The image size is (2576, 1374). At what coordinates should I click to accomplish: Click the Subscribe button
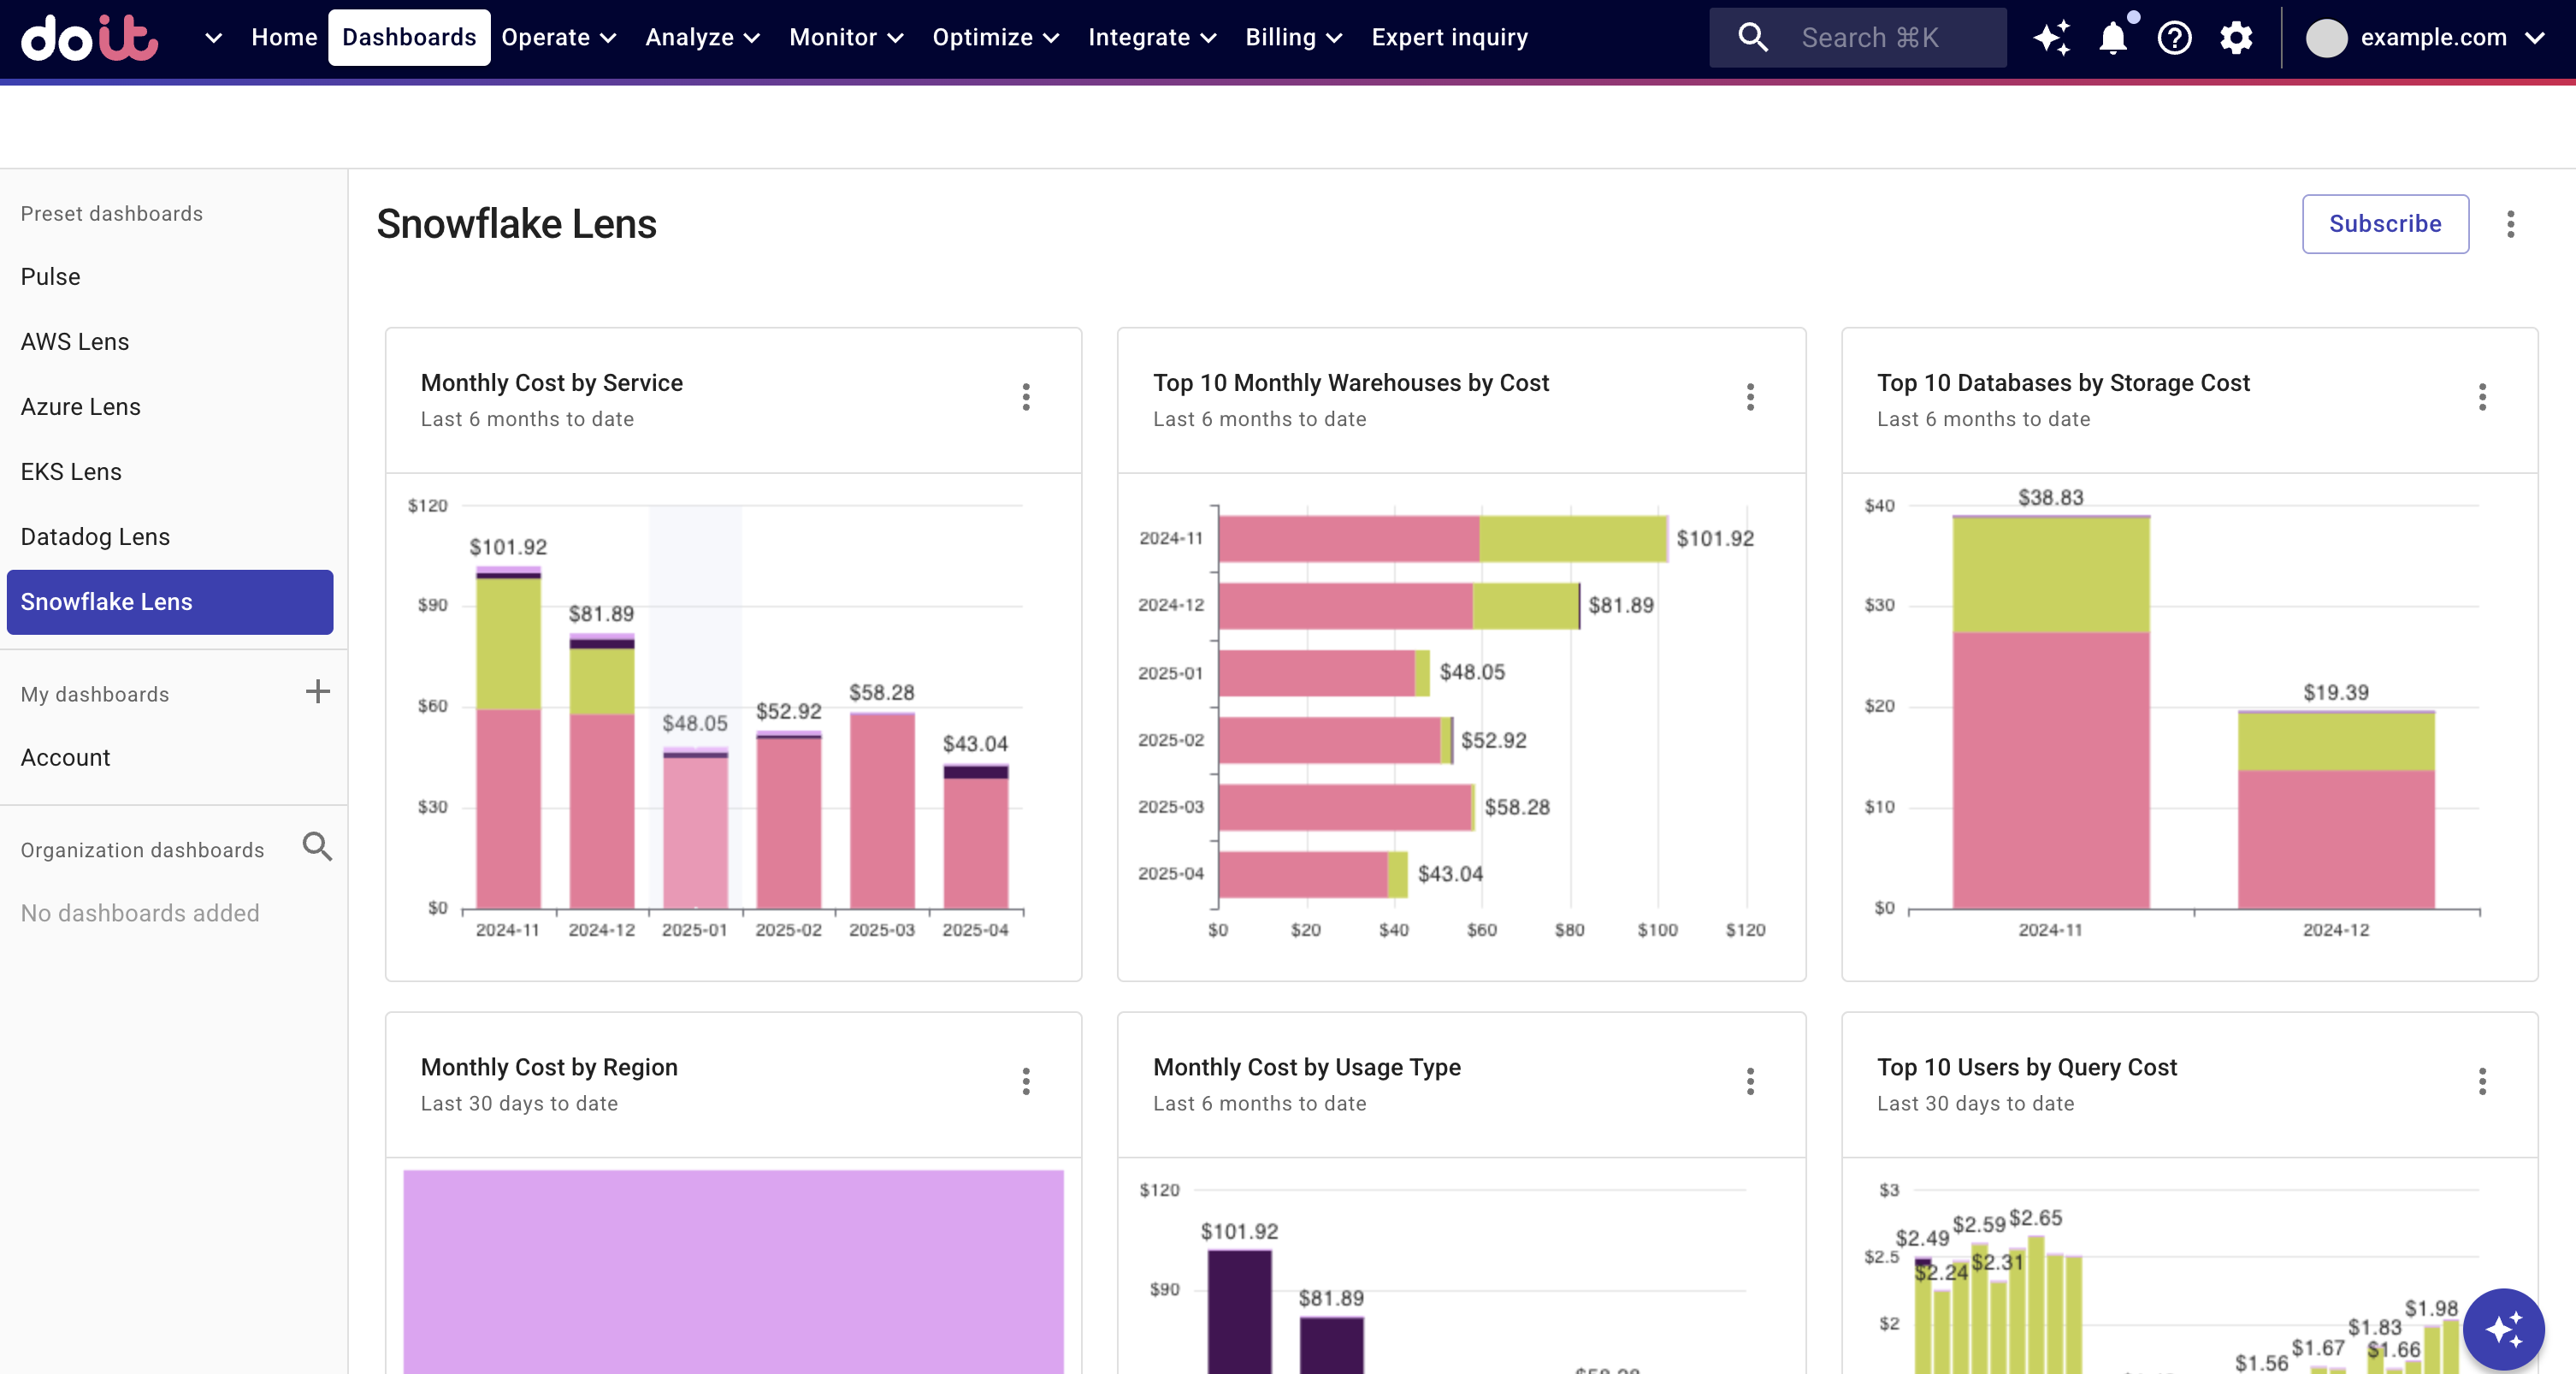(x=2385, y=224)
